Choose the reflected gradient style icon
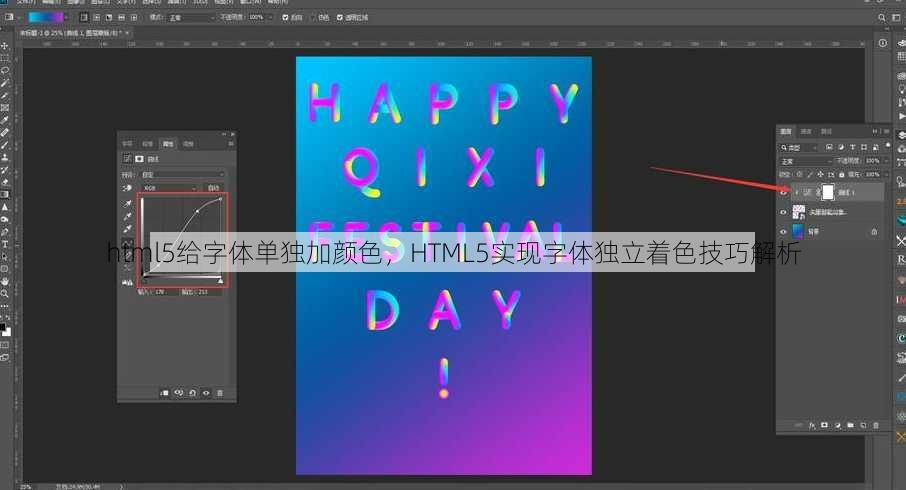906x490 pixels. pos(121,18)
